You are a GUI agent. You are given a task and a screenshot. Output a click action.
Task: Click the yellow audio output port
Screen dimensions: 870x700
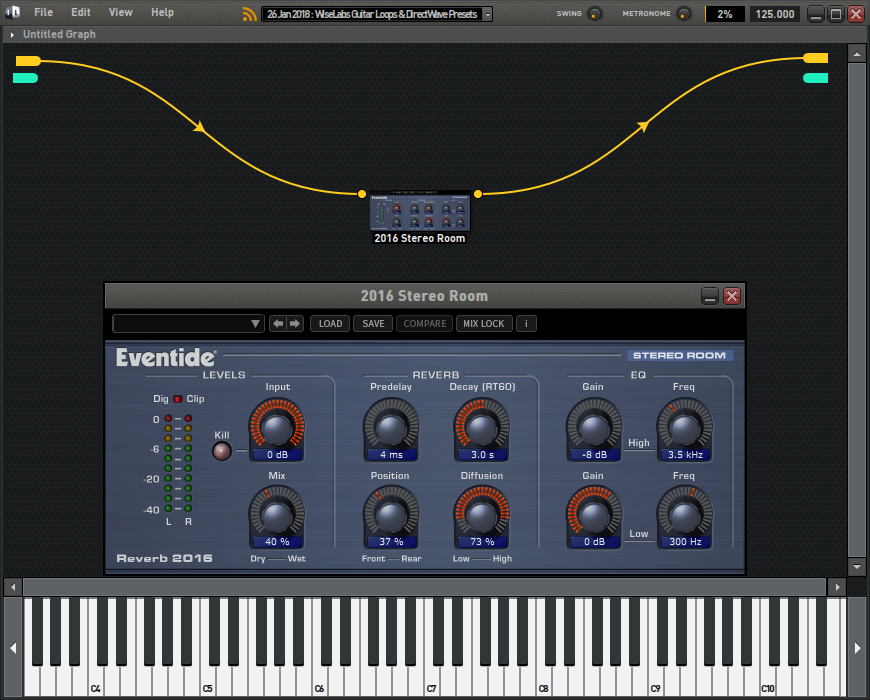816,58
